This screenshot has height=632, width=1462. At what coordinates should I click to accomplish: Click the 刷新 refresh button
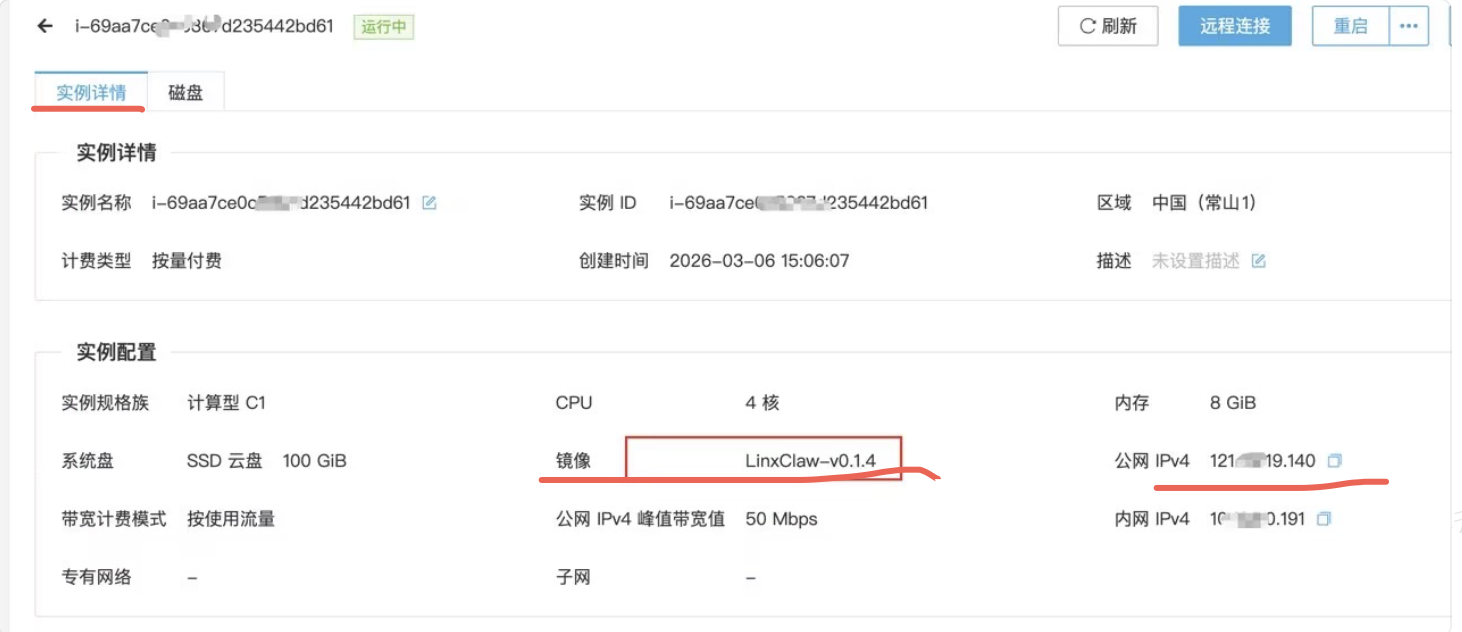tap(1108, 26)
